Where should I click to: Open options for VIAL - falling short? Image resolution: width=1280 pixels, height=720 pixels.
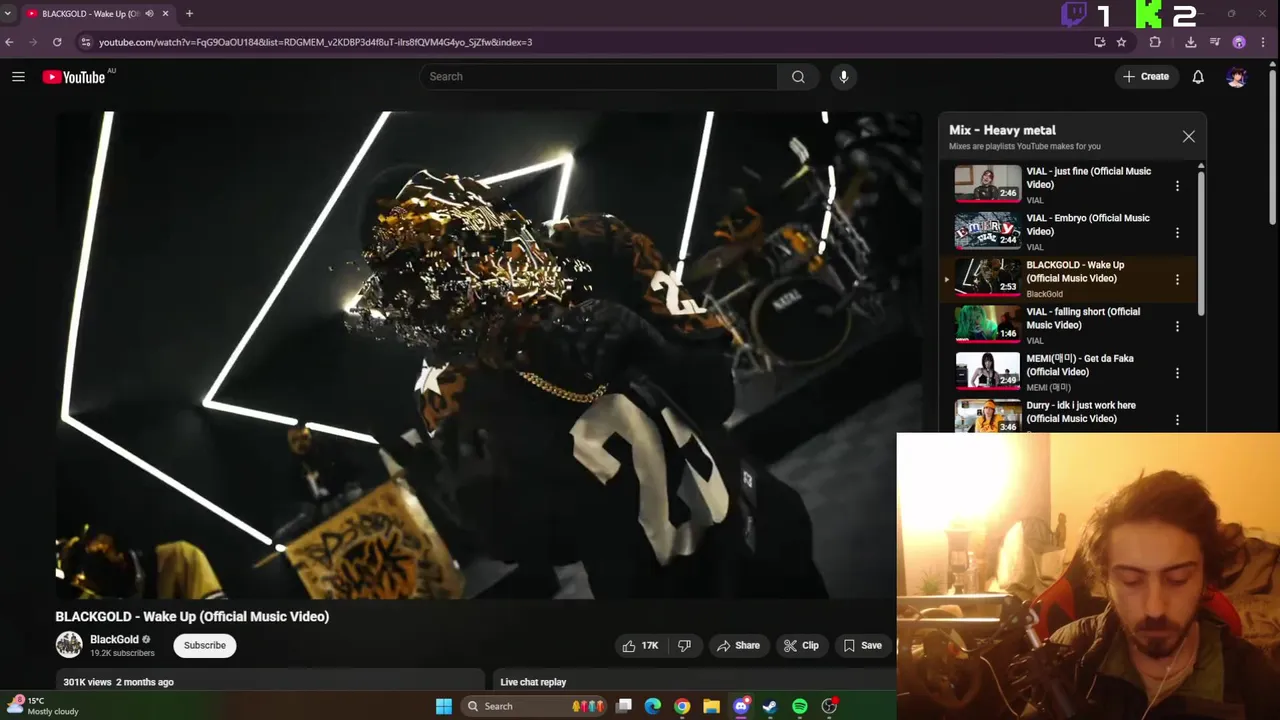[x=1177, y=326]
